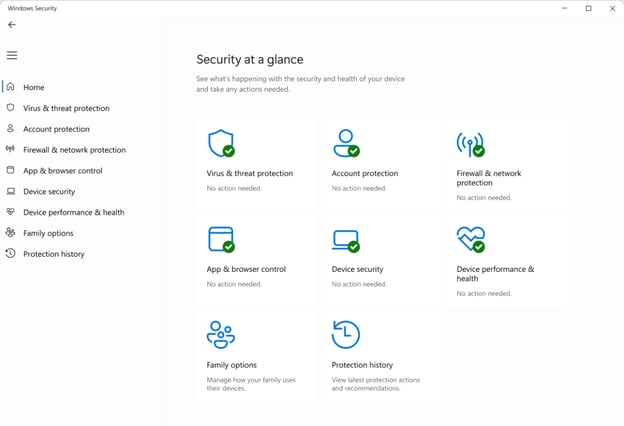
Task: Click the Protection history tile title
Action: pyautogui.click(x=362, y=365)
